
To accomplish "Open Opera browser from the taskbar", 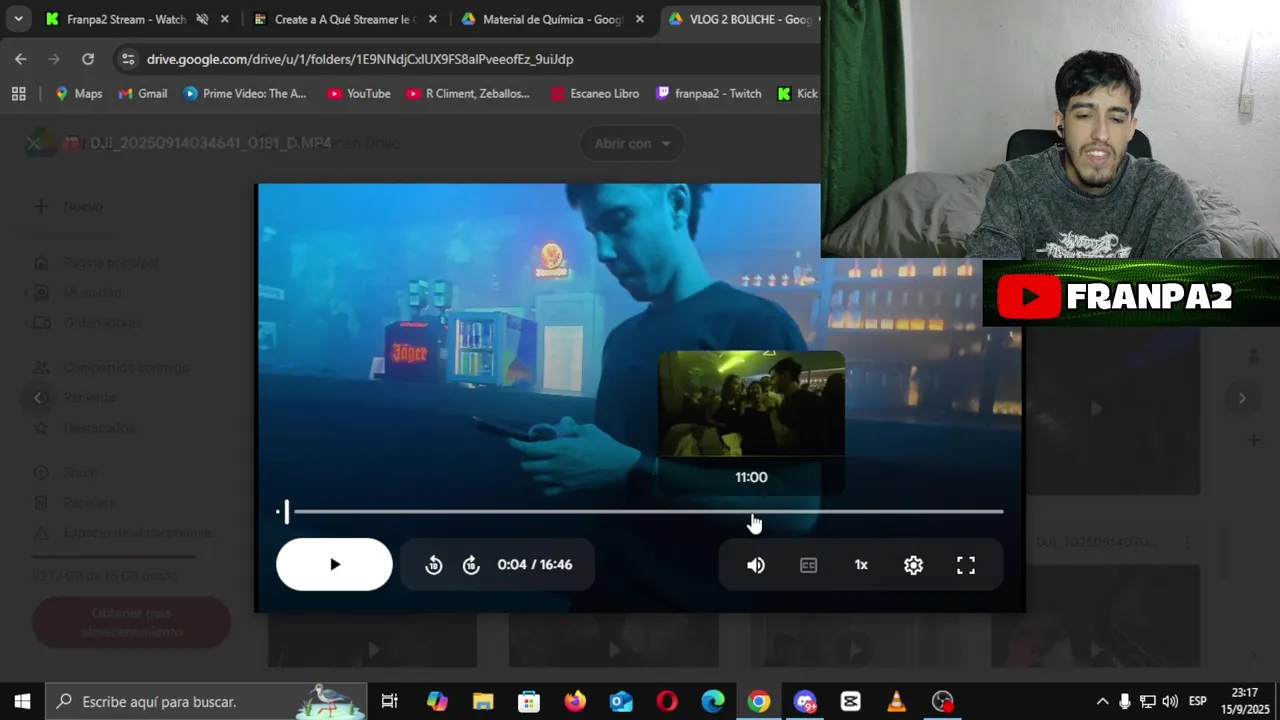I will point(667,701).
